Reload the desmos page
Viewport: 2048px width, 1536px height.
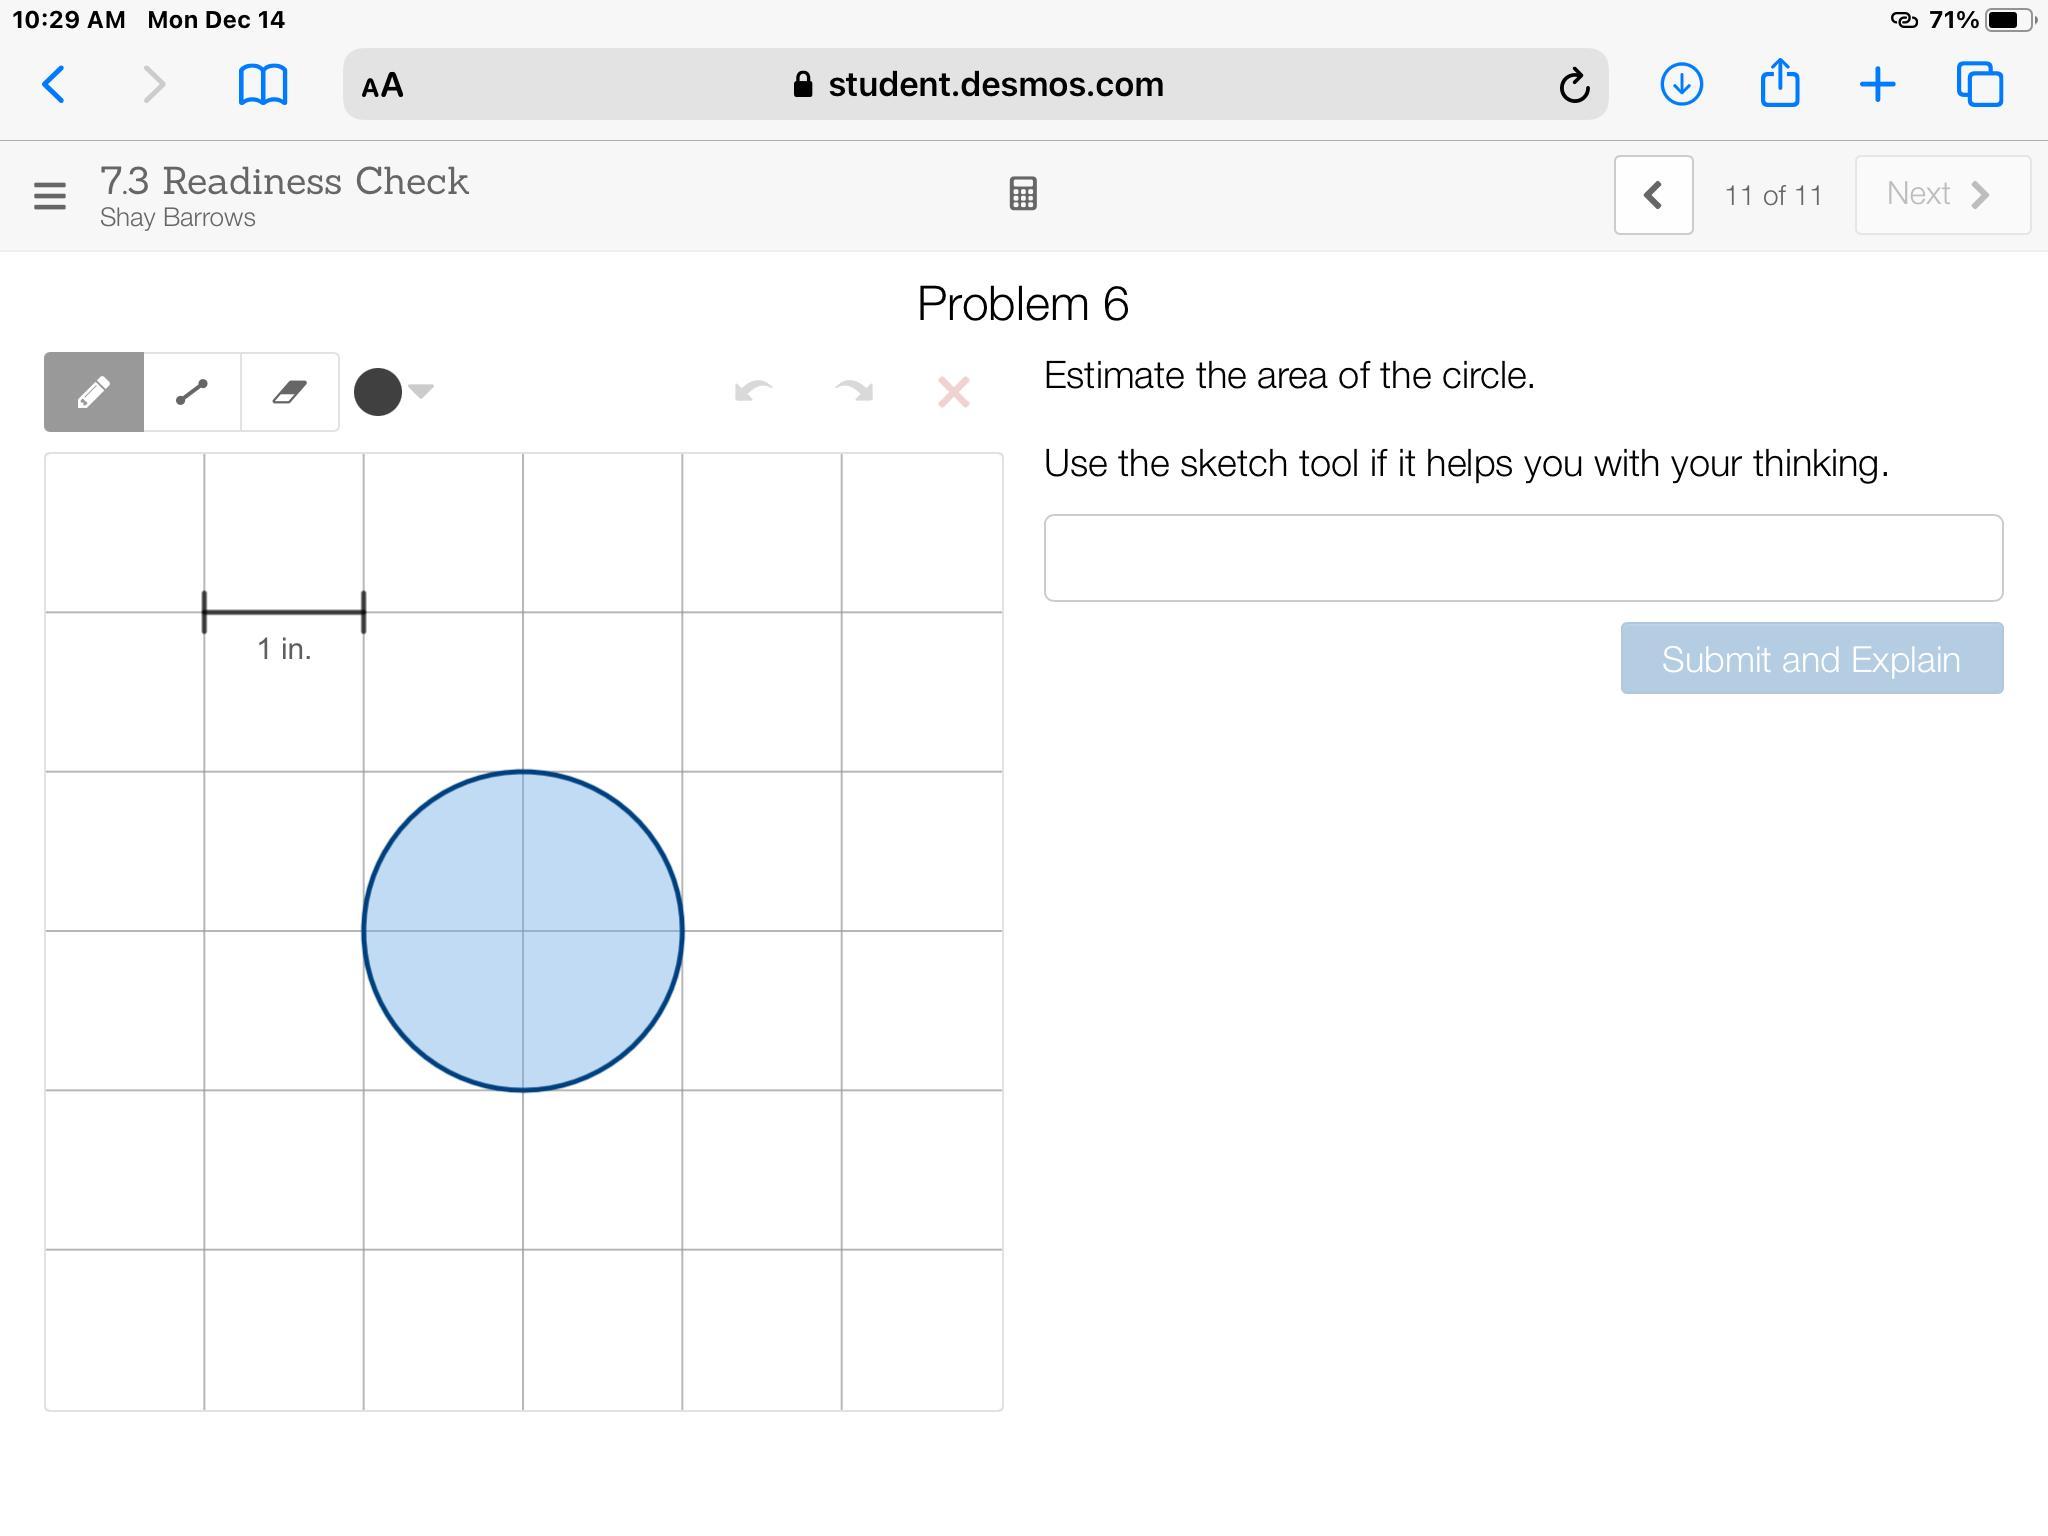pos(1574,85)
